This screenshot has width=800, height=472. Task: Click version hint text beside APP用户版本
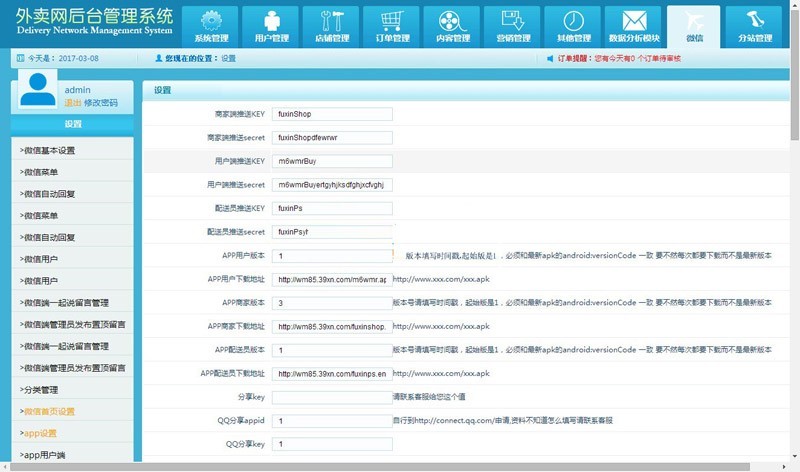tap(588, 255)
